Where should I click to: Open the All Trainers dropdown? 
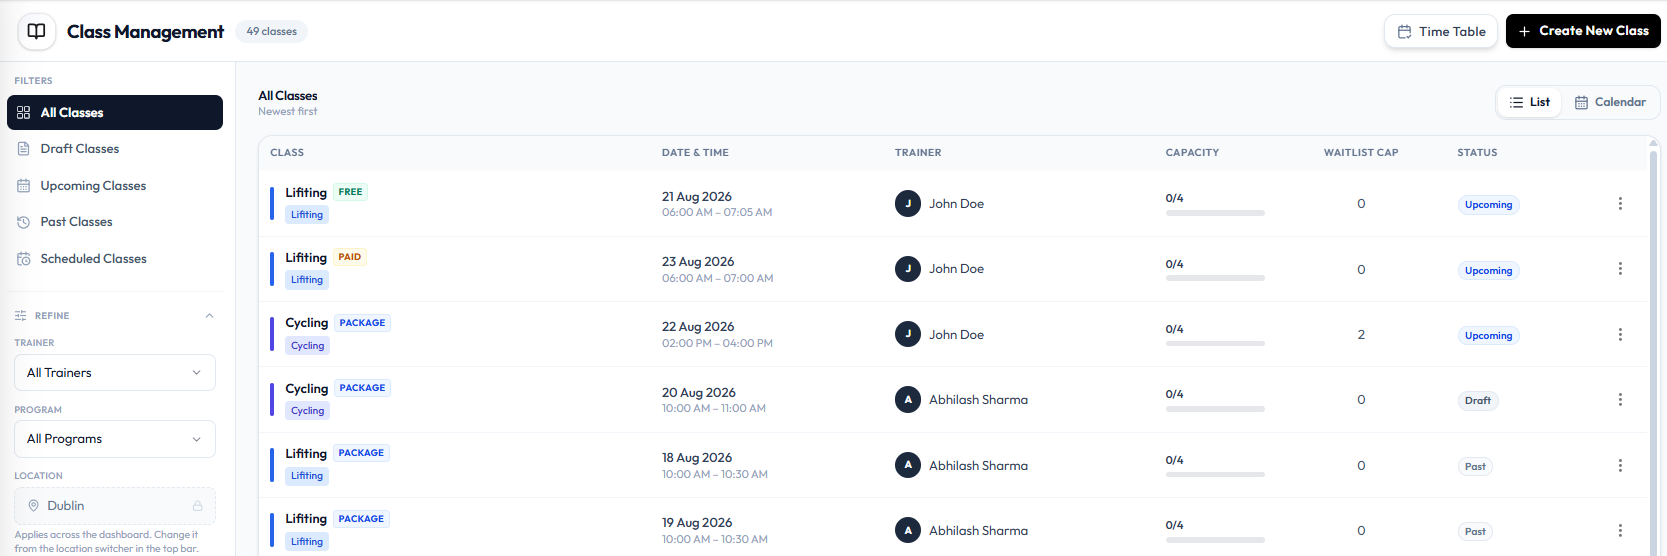click(115, 373)
